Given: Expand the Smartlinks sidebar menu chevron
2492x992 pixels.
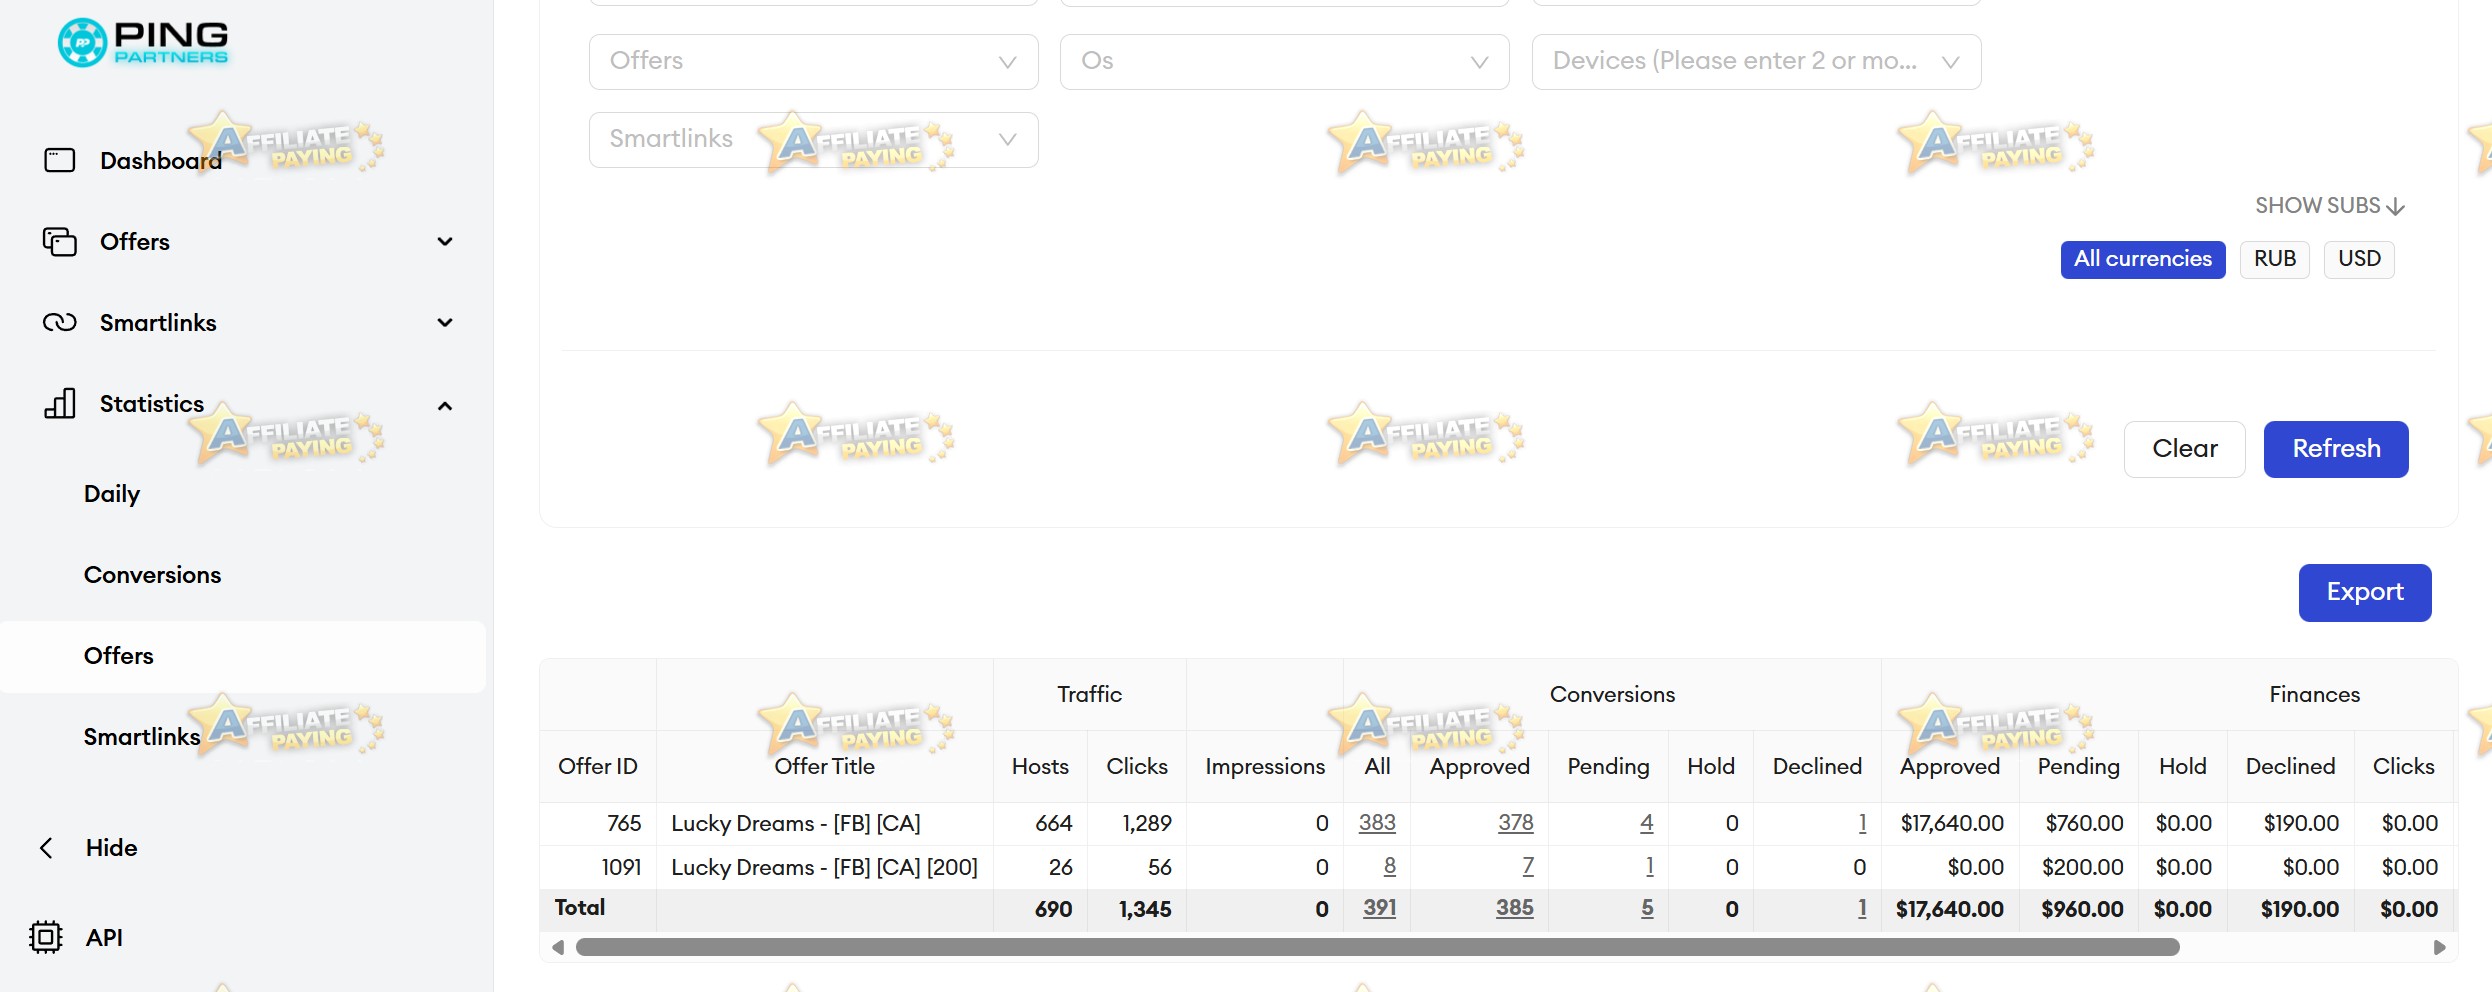Looking at the screenshot, I should 445,322.
